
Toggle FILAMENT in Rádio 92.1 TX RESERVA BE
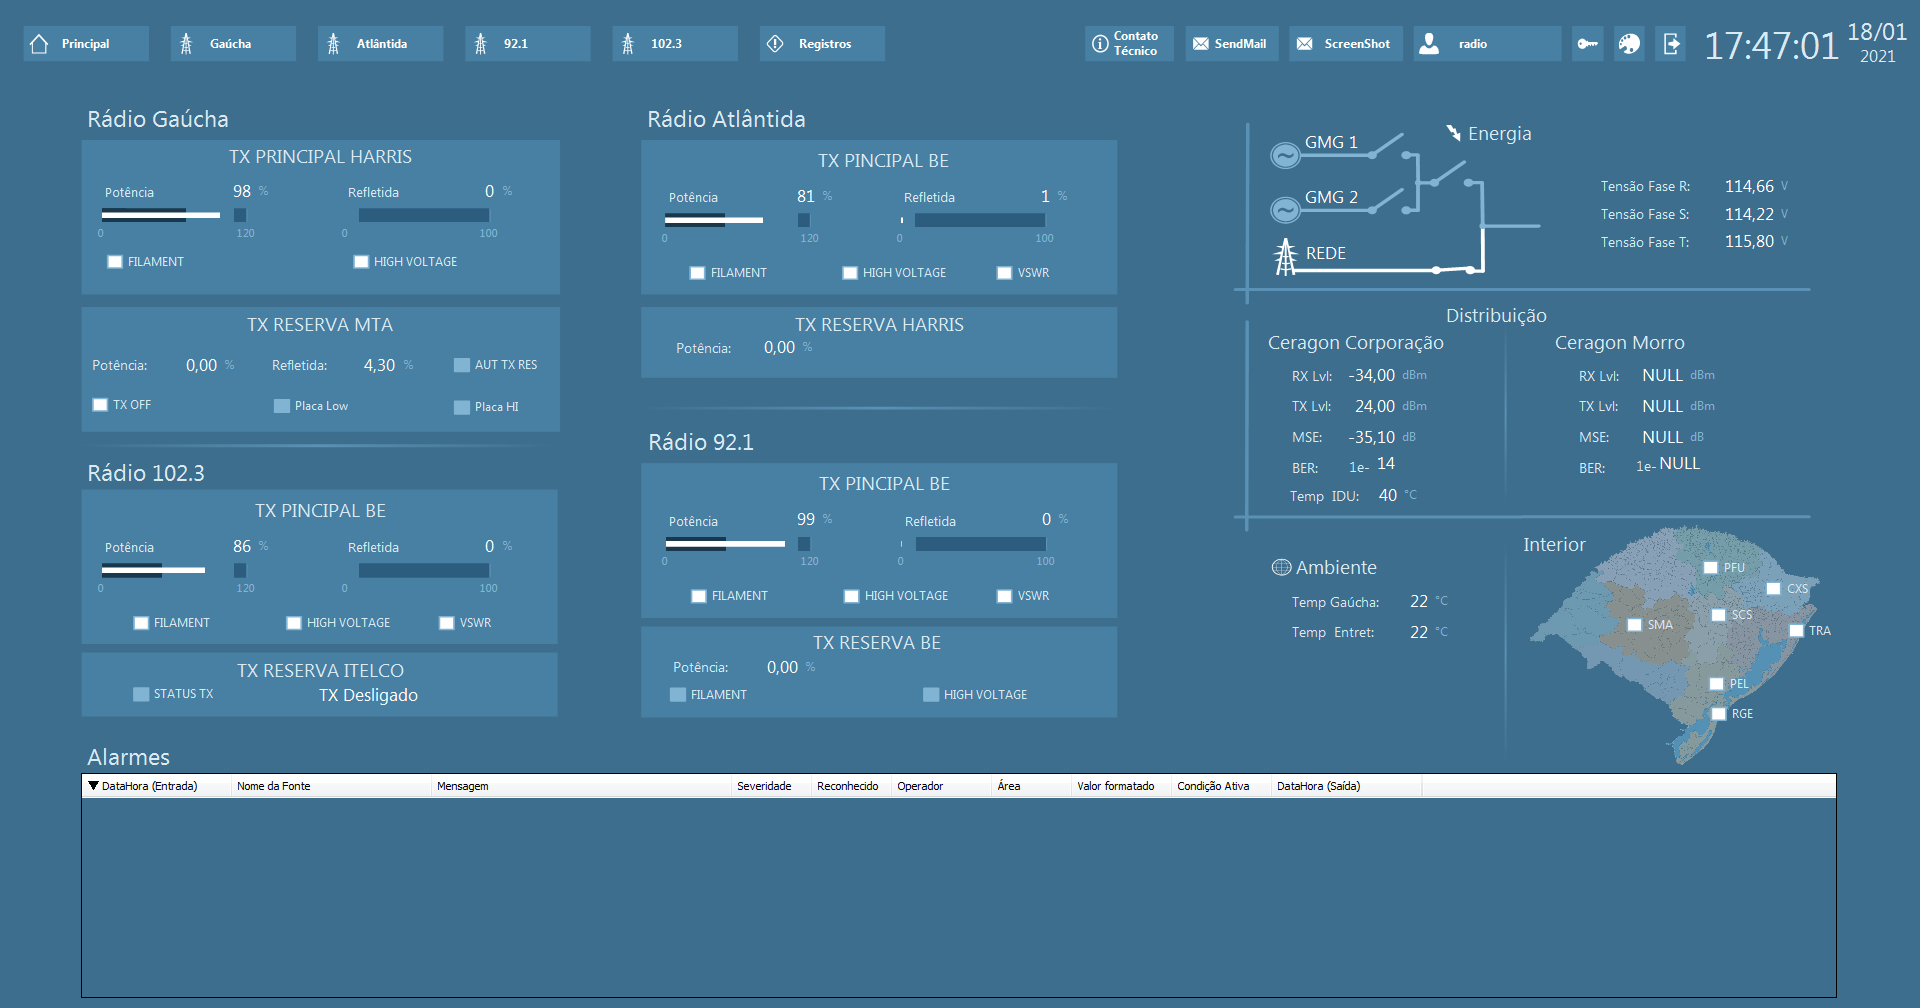tap(678, 695)
